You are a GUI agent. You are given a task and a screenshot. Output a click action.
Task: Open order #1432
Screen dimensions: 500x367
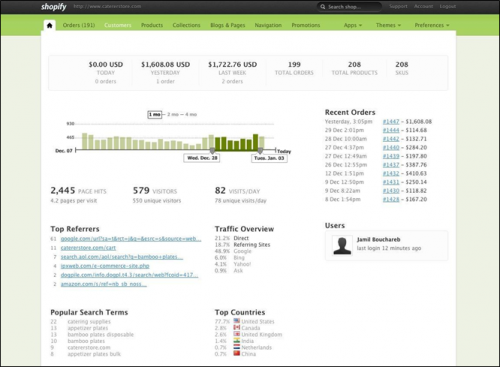(x=391, y=174)
